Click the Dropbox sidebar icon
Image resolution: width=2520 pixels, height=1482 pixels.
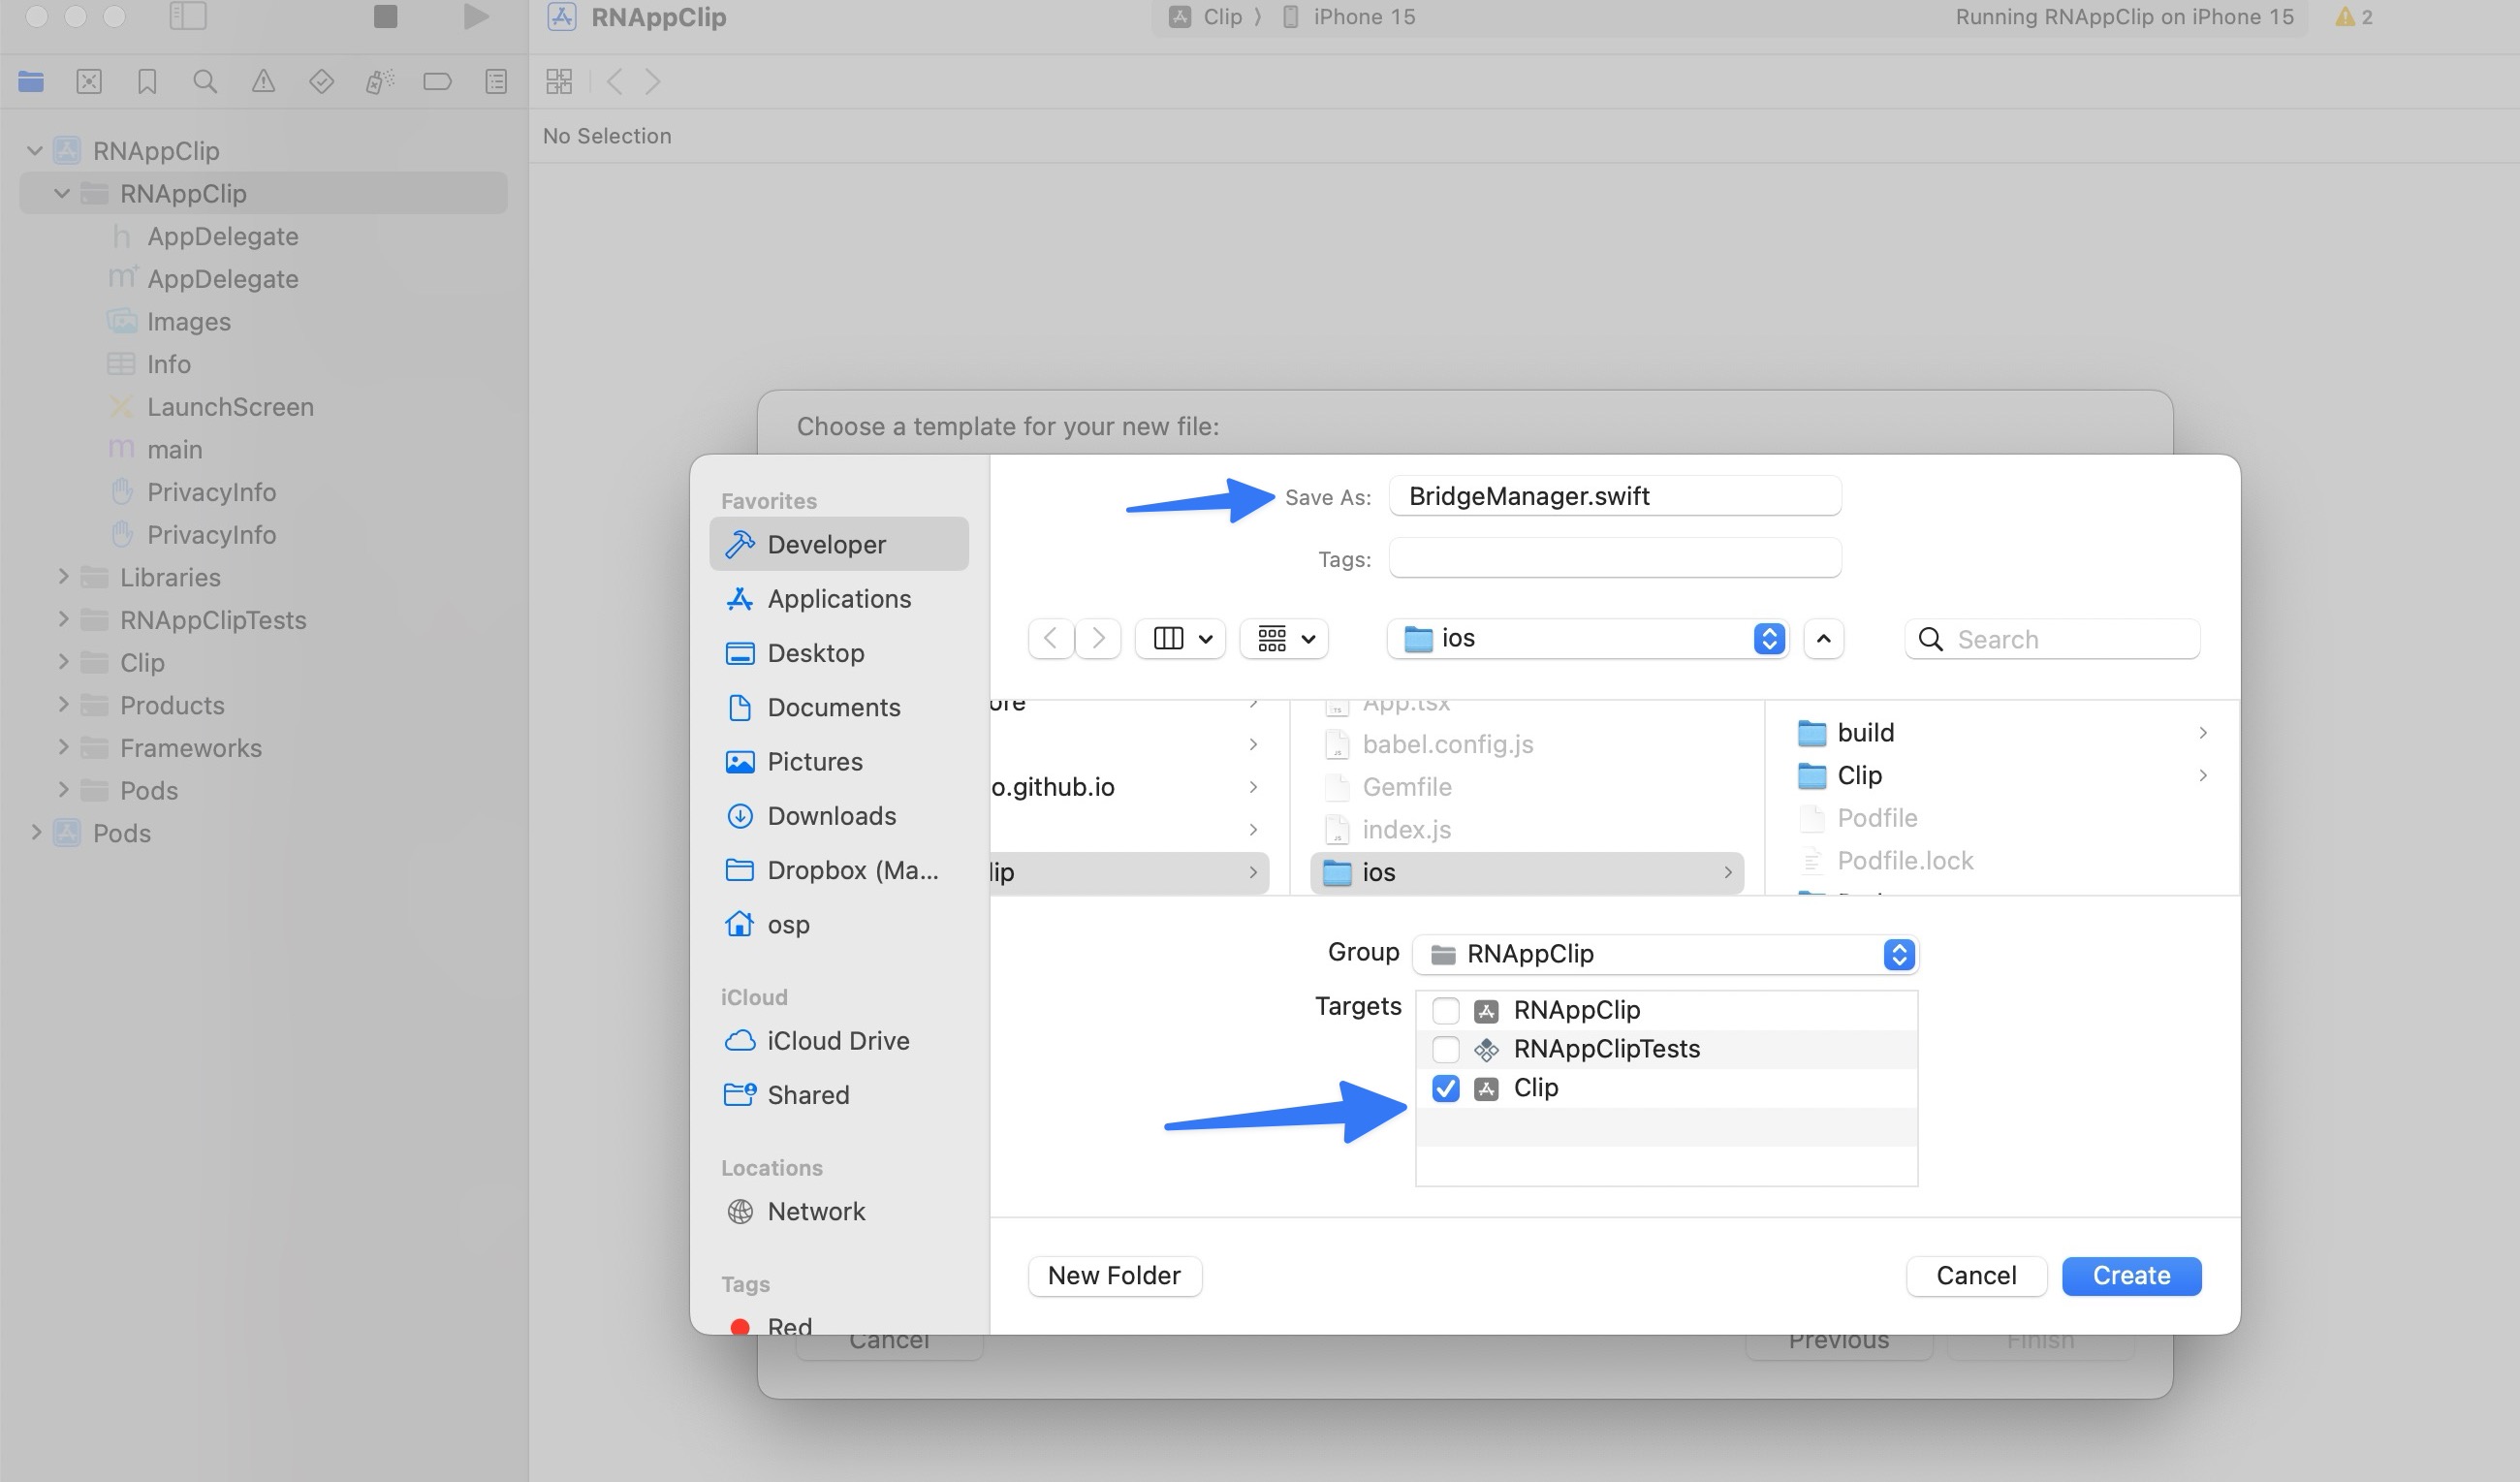click(740, 869)
